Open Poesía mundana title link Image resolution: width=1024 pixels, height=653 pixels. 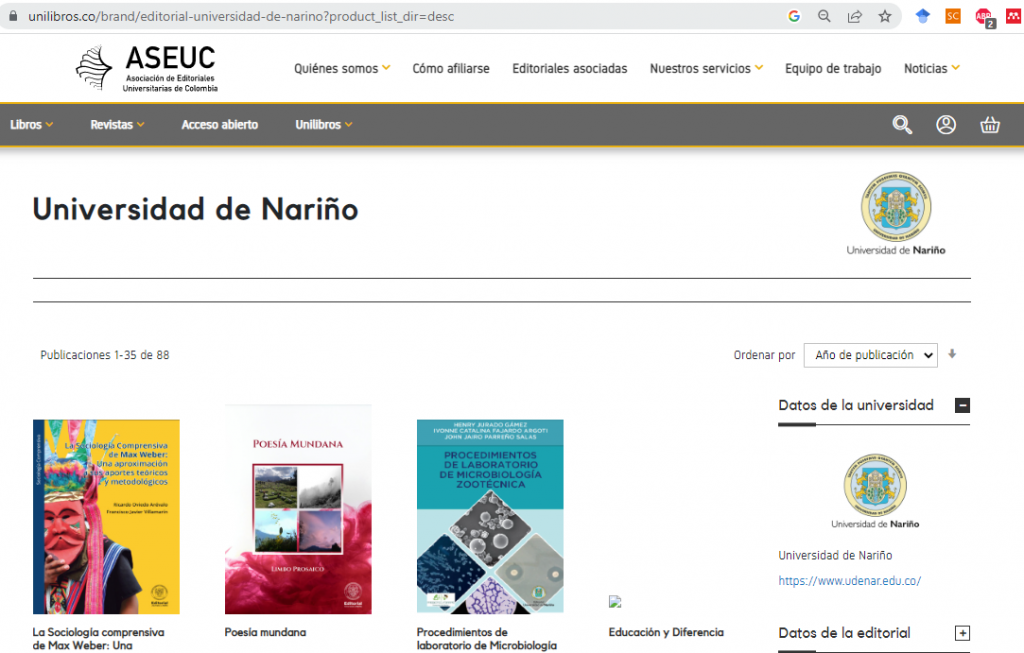(265, 632)
